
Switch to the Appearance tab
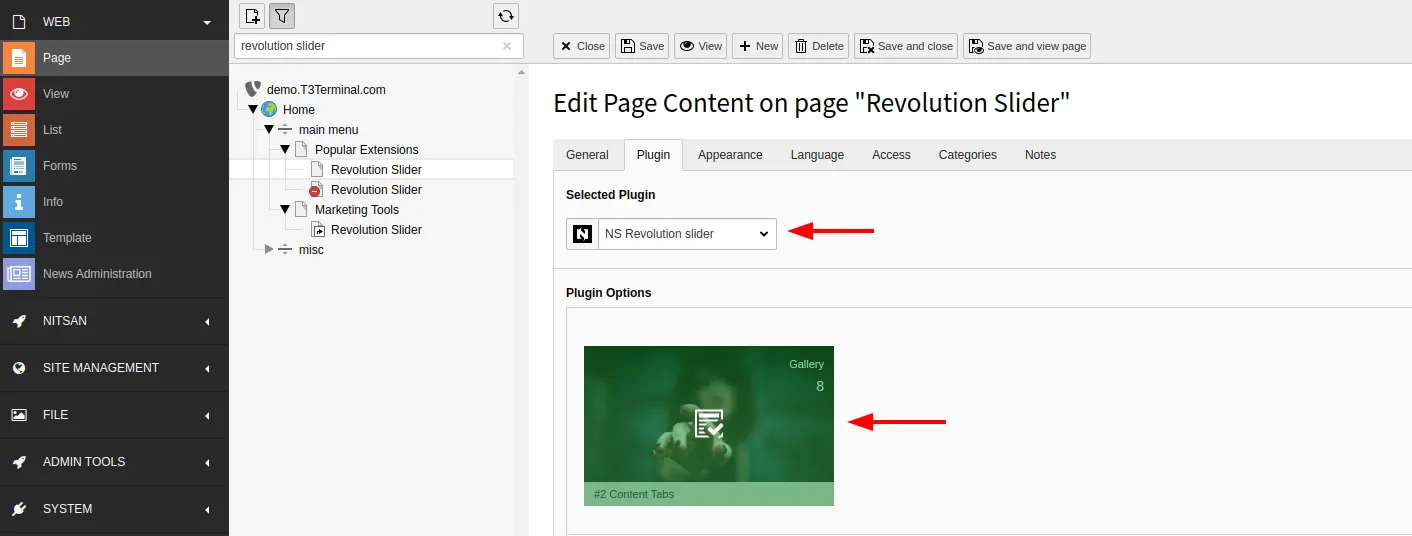click(x=730, y=155)
